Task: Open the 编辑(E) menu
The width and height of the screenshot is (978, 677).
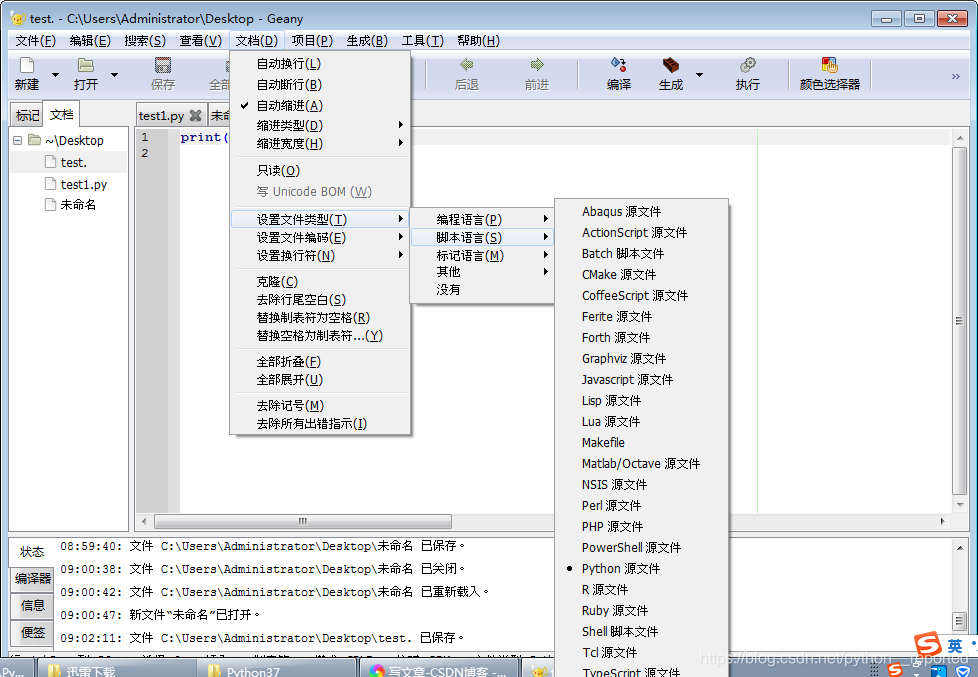Action: 90,41
